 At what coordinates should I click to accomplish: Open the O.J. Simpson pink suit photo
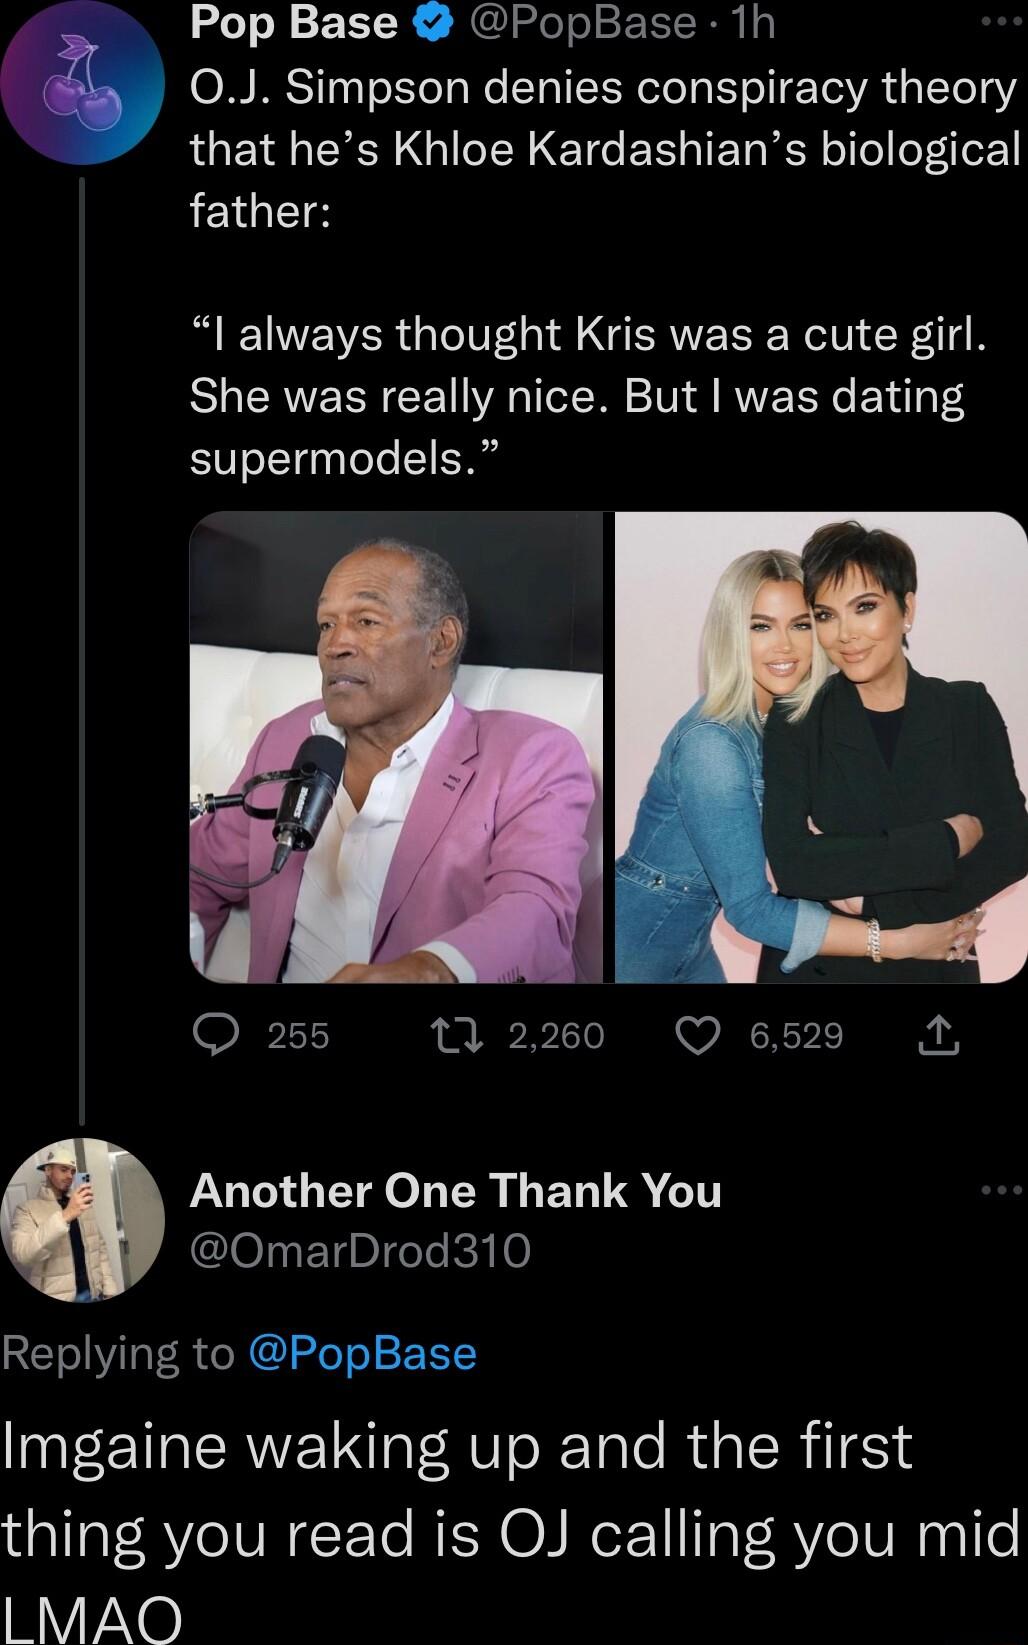(398, 748)
